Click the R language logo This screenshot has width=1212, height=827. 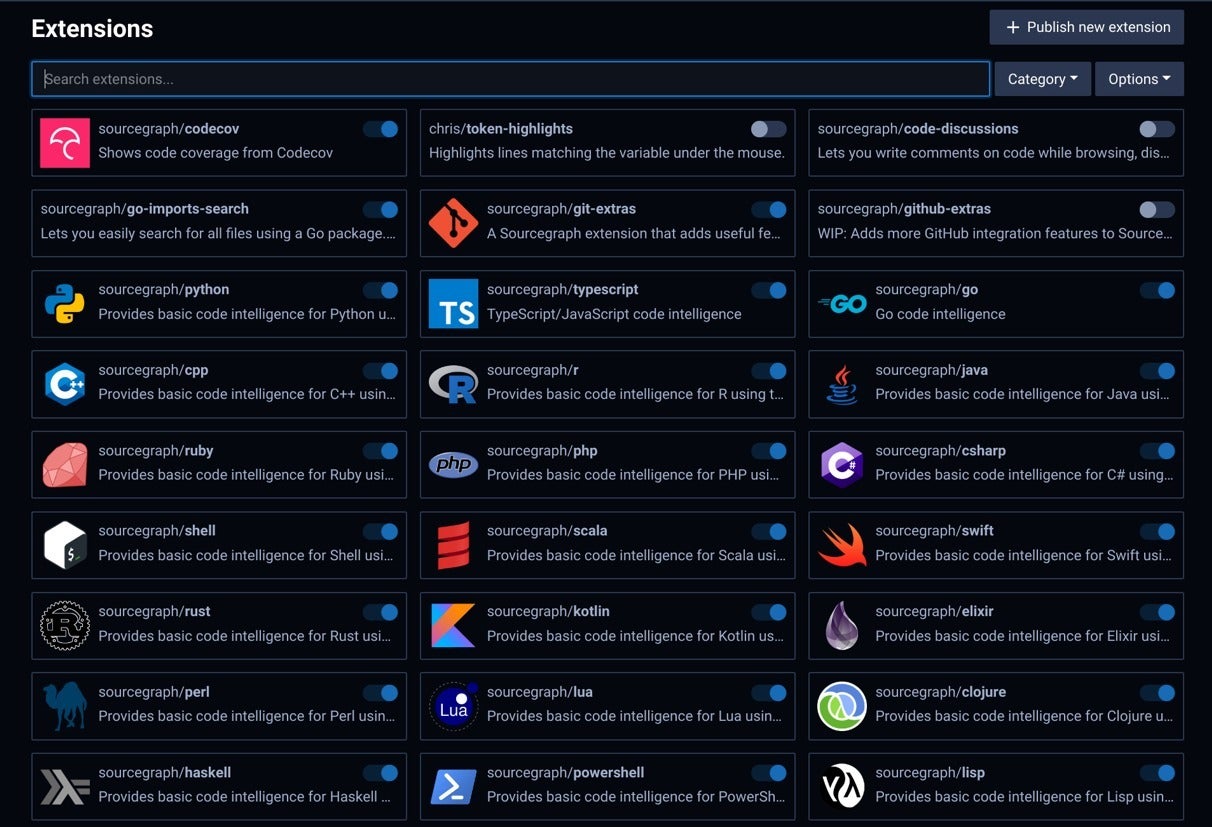point(453,384)
